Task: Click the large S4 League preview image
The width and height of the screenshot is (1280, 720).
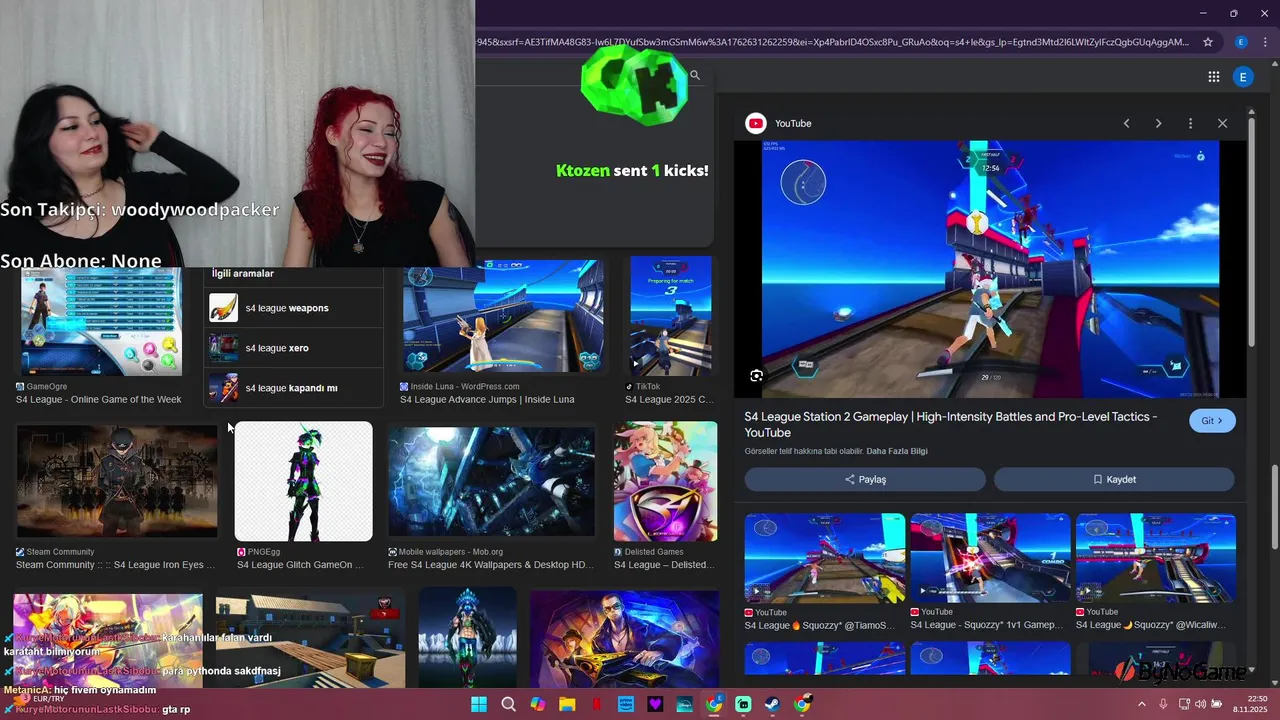Action: [990, 269]
